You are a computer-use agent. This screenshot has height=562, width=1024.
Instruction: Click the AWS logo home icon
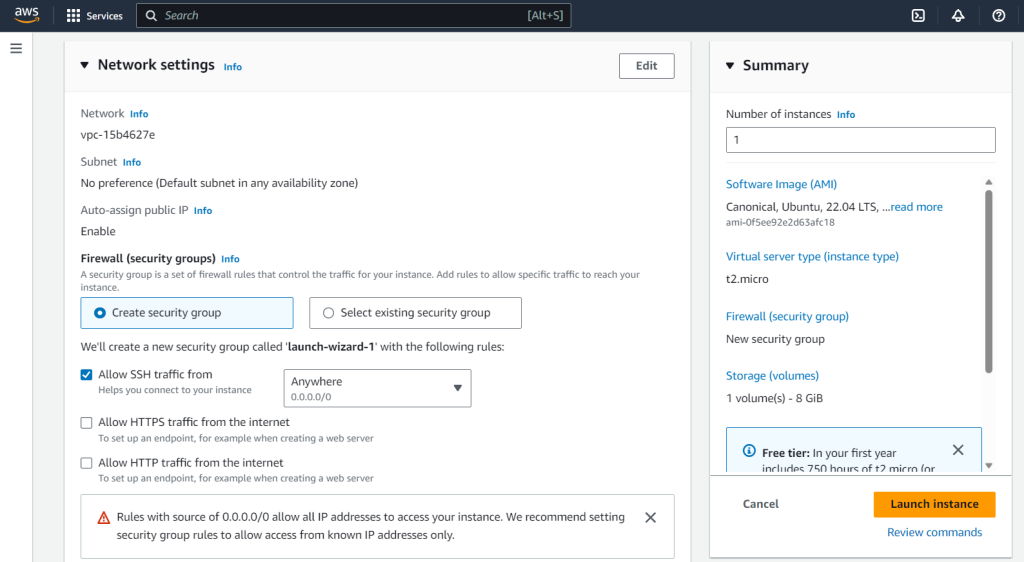26,15
